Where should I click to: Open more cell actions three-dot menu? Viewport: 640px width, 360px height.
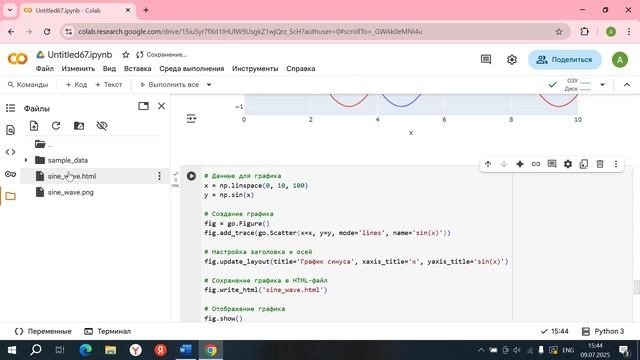tap(616, 164)
